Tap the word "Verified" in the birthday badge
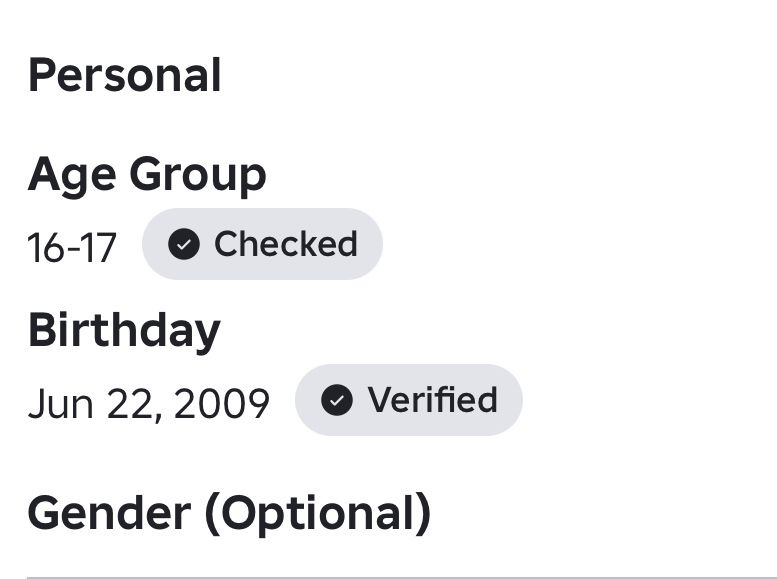Screen dimensions: 777x579 (x=432, y=400)
